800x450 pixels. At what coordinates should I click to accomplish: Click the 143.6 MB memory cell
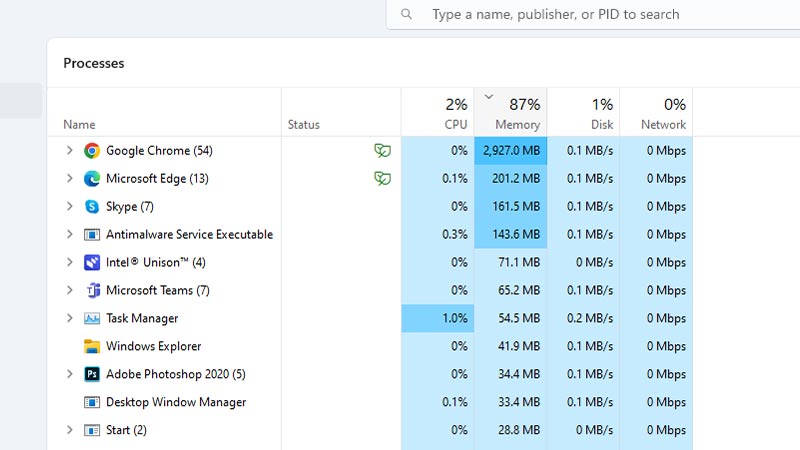tap(511, 235)
